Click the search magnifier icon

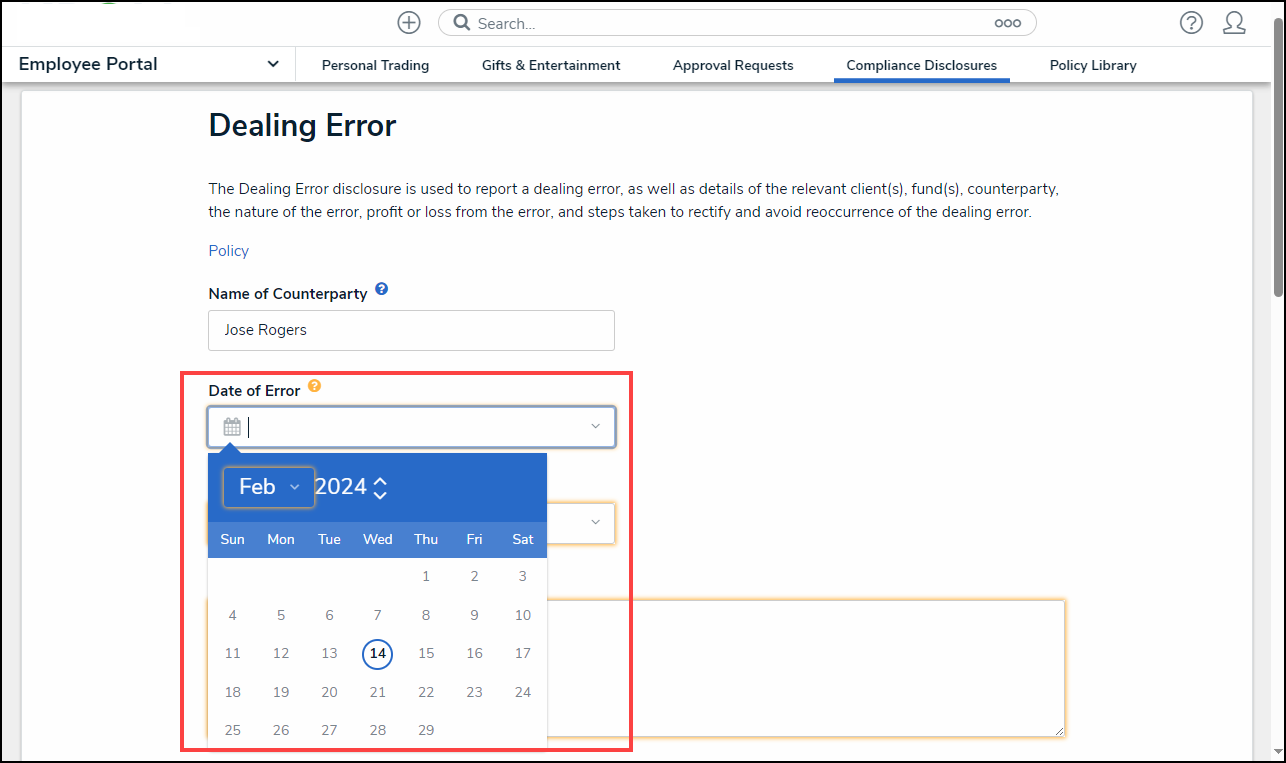tap(462, 23)
